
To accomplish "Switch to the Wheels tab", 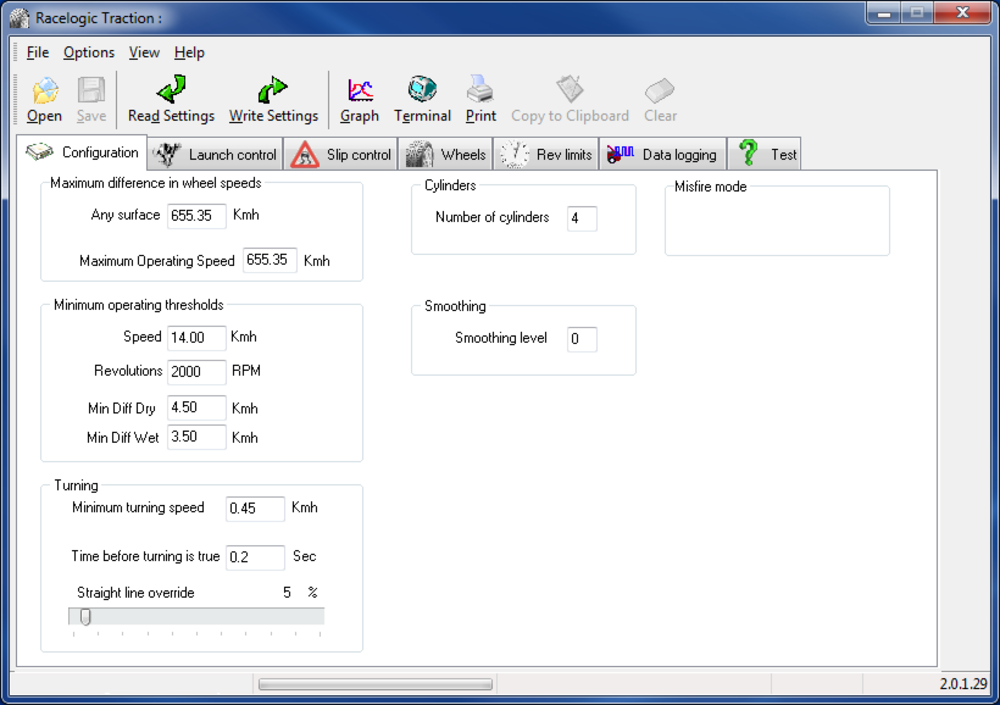I will pyautogui.click(x=446, y=154).
